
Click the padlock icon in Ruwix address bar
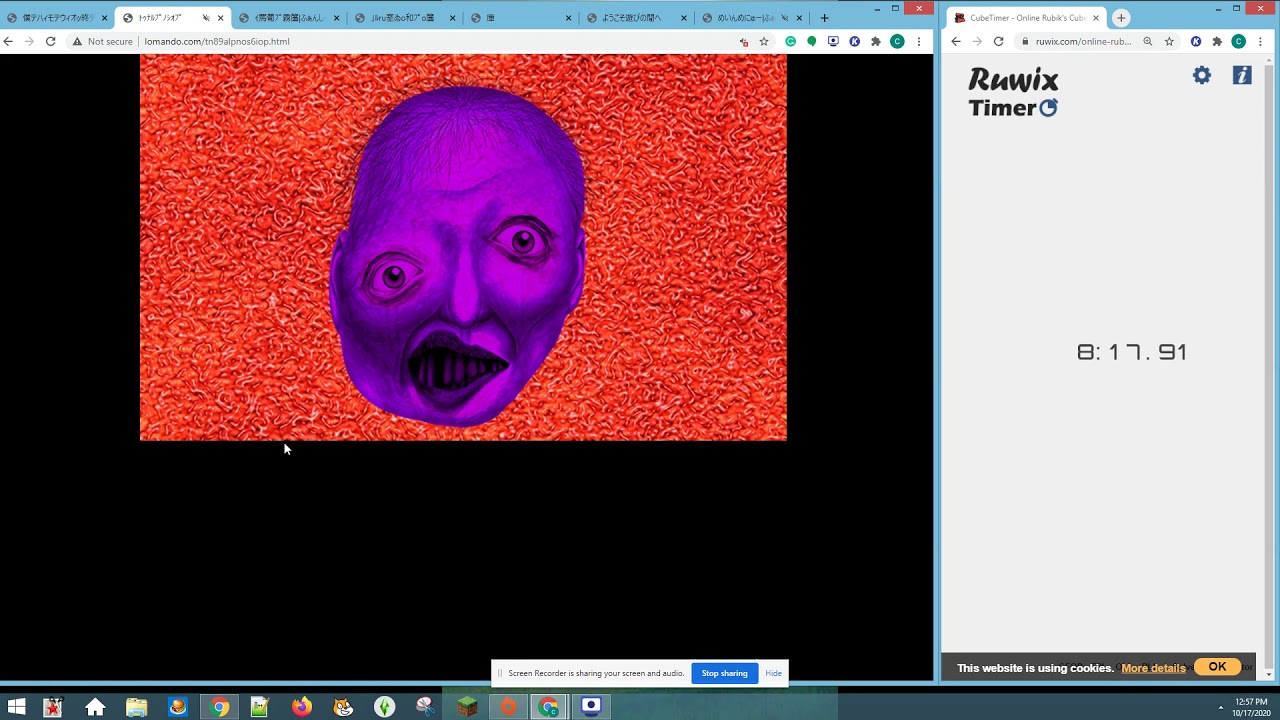click(1025, 41)
